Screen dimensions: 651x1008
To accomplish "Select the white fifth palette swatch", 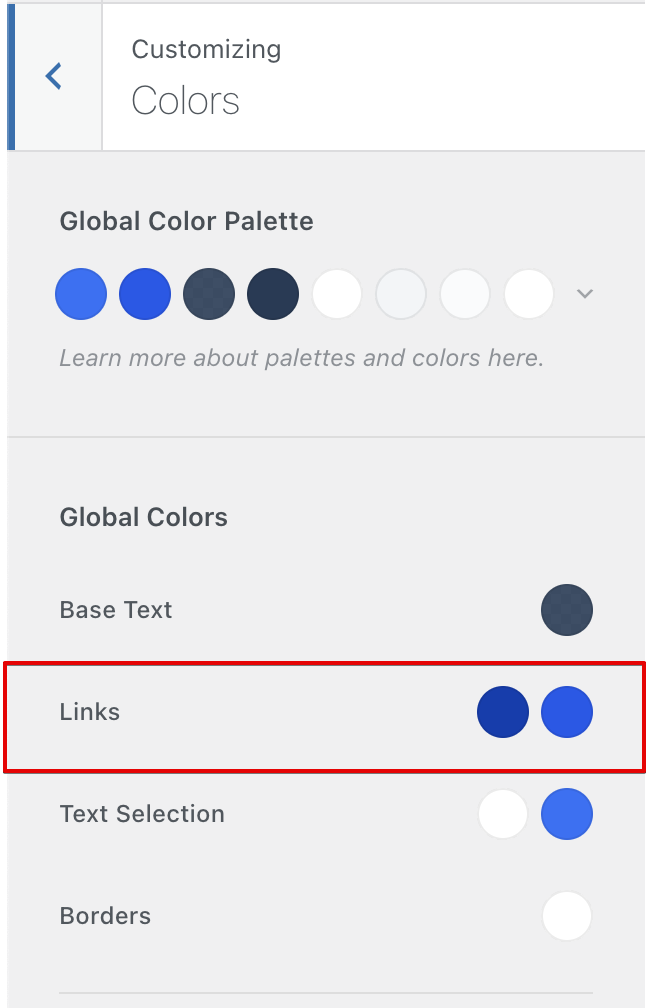I will [x=337, y=293].
